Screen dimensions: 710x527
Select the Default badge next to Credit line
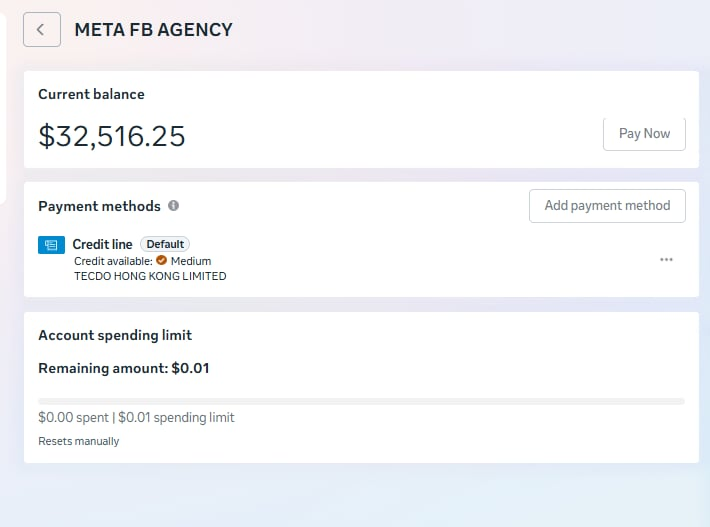165,244
